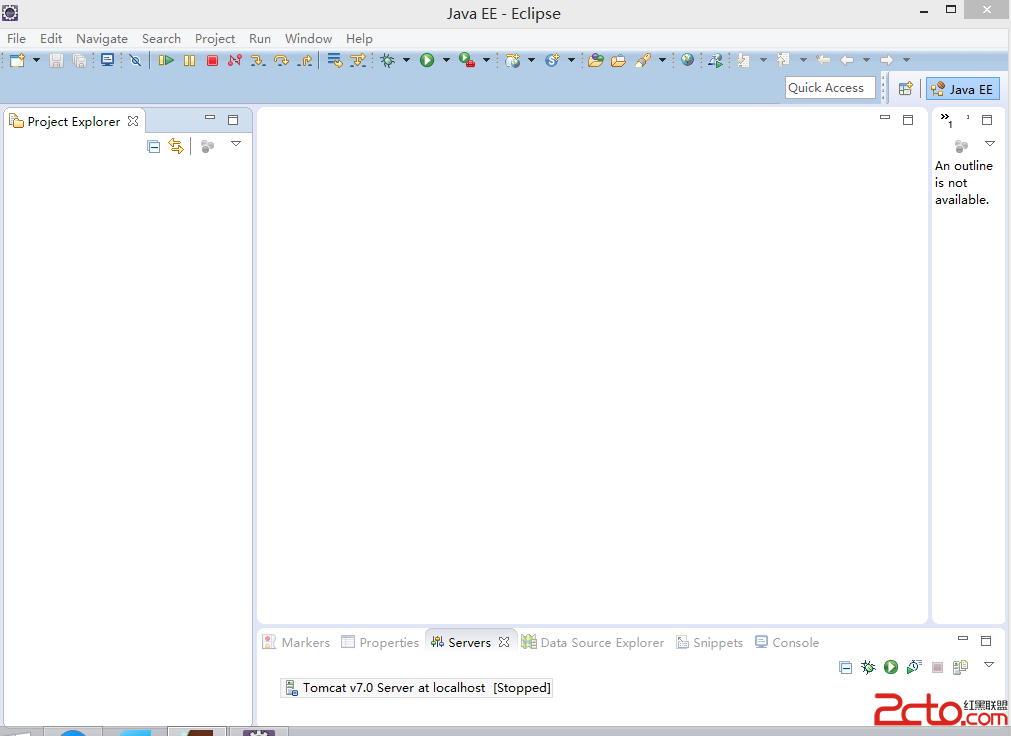
Task: Click the Suspend pause icon
Action: 190,61
